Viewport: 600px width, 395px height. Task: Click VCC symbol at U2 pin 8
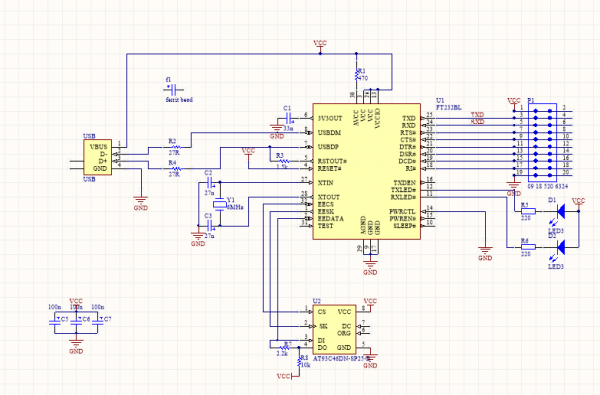(370, 304)
